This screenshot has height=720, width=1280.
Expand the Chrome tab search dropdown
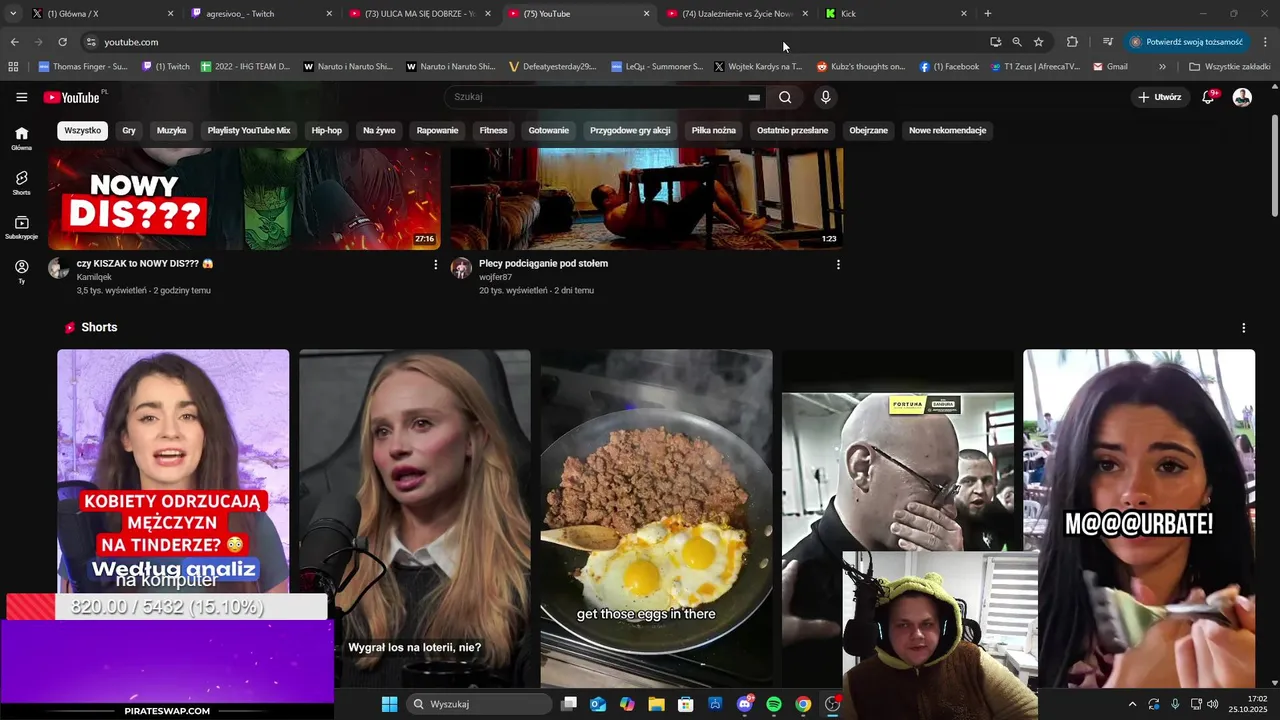[13, 14]
